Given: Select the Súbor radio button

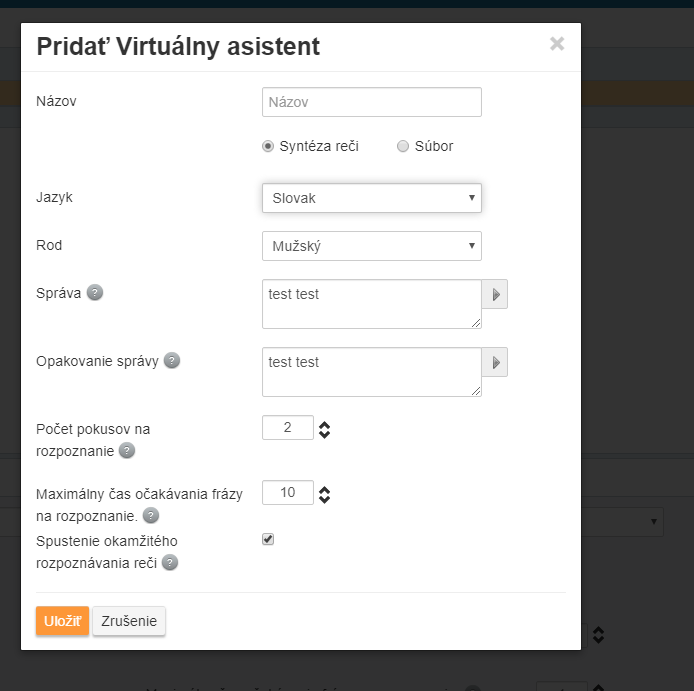Looking at the screenshot, I should click(x=403, y=146).
